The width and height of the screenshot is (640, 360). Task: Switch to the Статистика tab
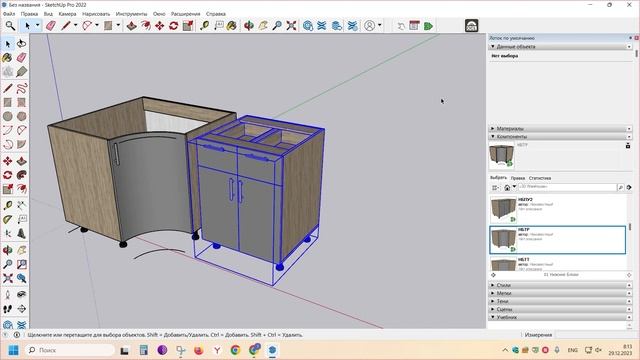point(540,178)
